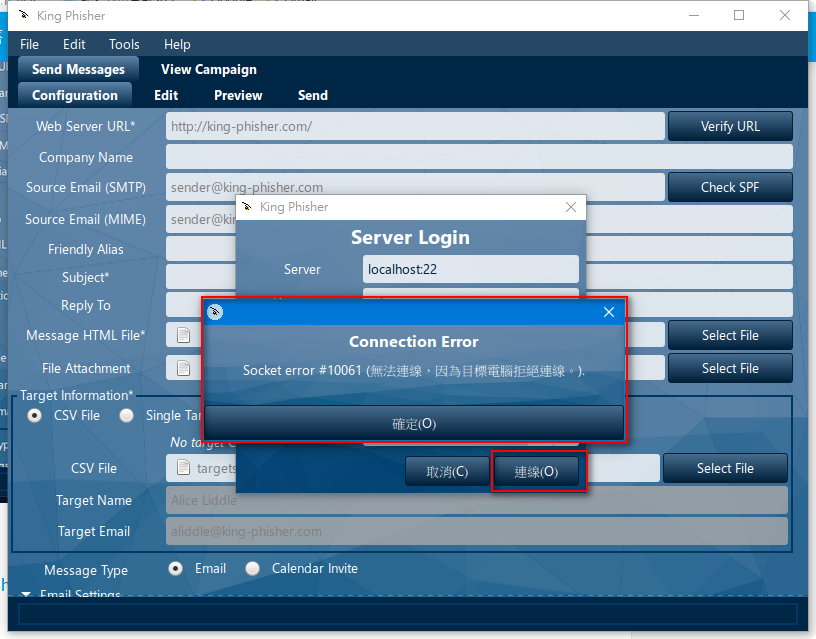Click the icon in Connection Error title bar

215,312
